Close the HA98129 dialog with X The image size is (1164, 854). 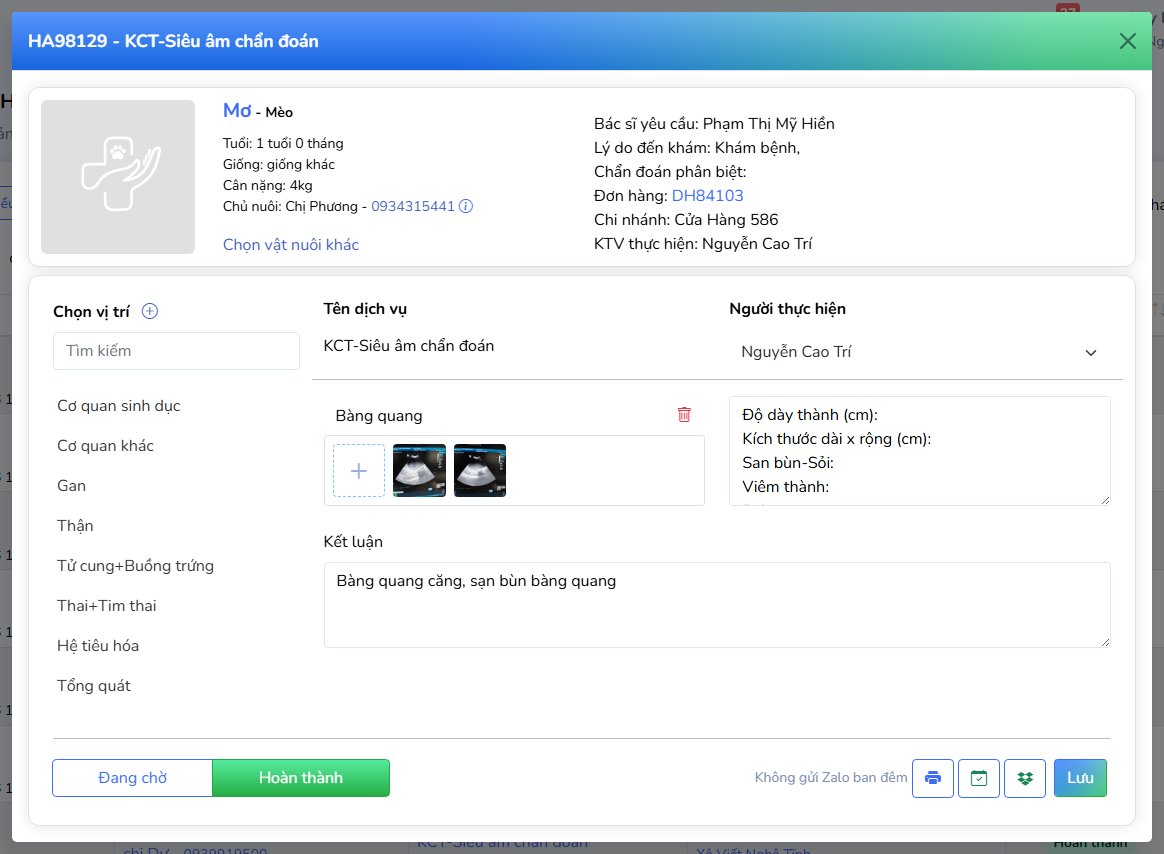(1128, 41)
